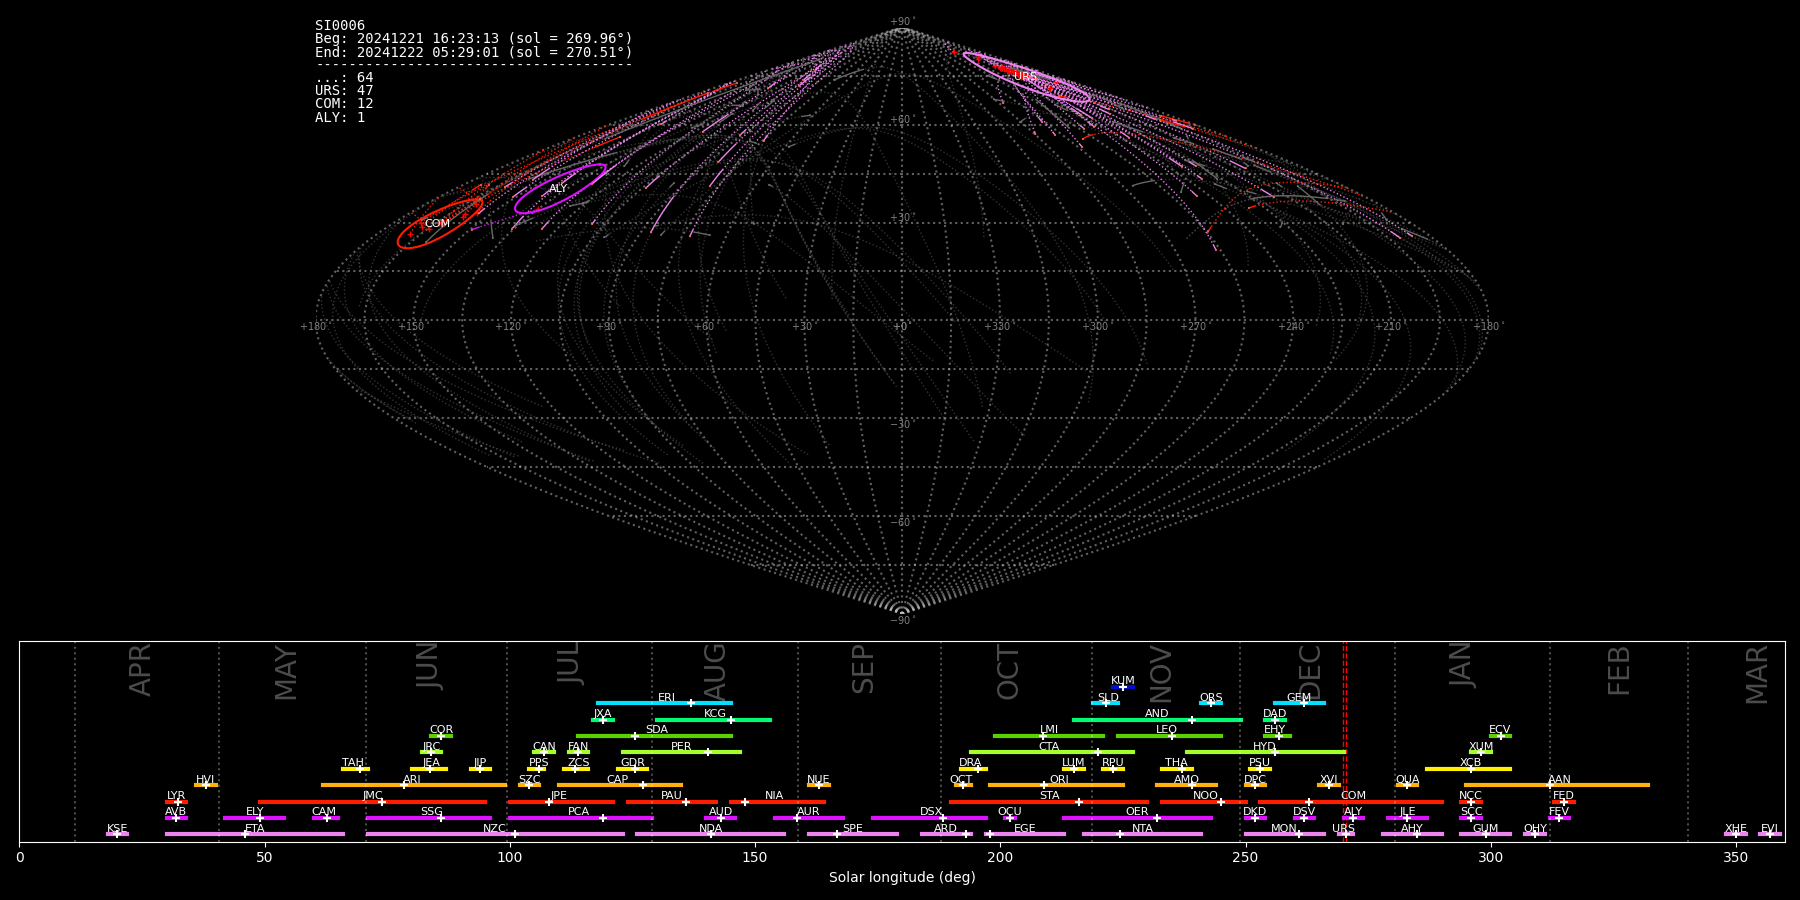Click the NTA pink shower bar

point(1142,834)
